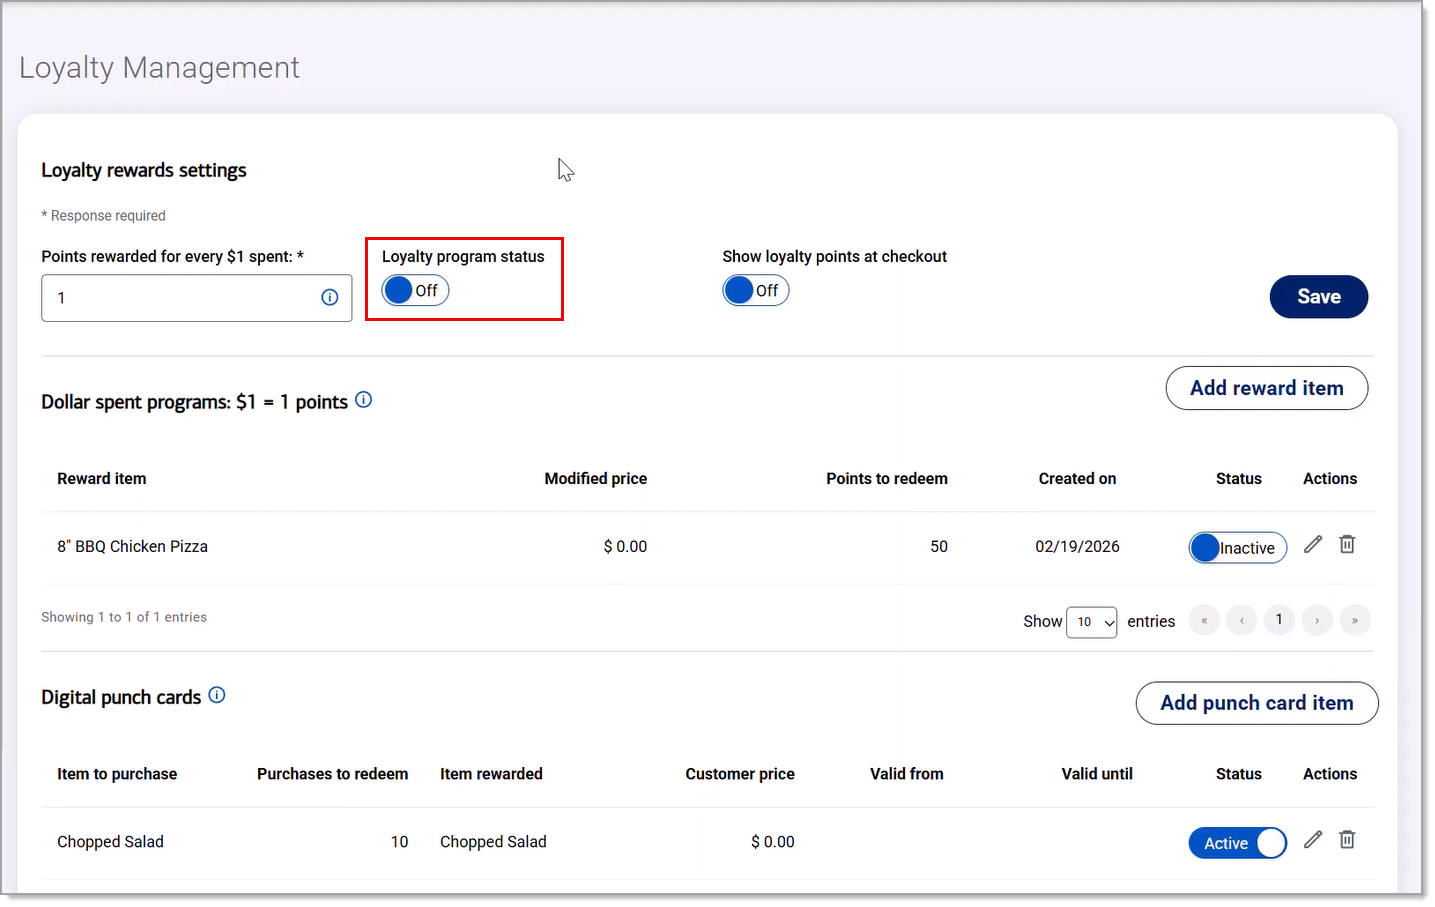Go to first page of reward entries
Screen dimensions: 1435x907
pyautogui.click(x=1204, y=620)
